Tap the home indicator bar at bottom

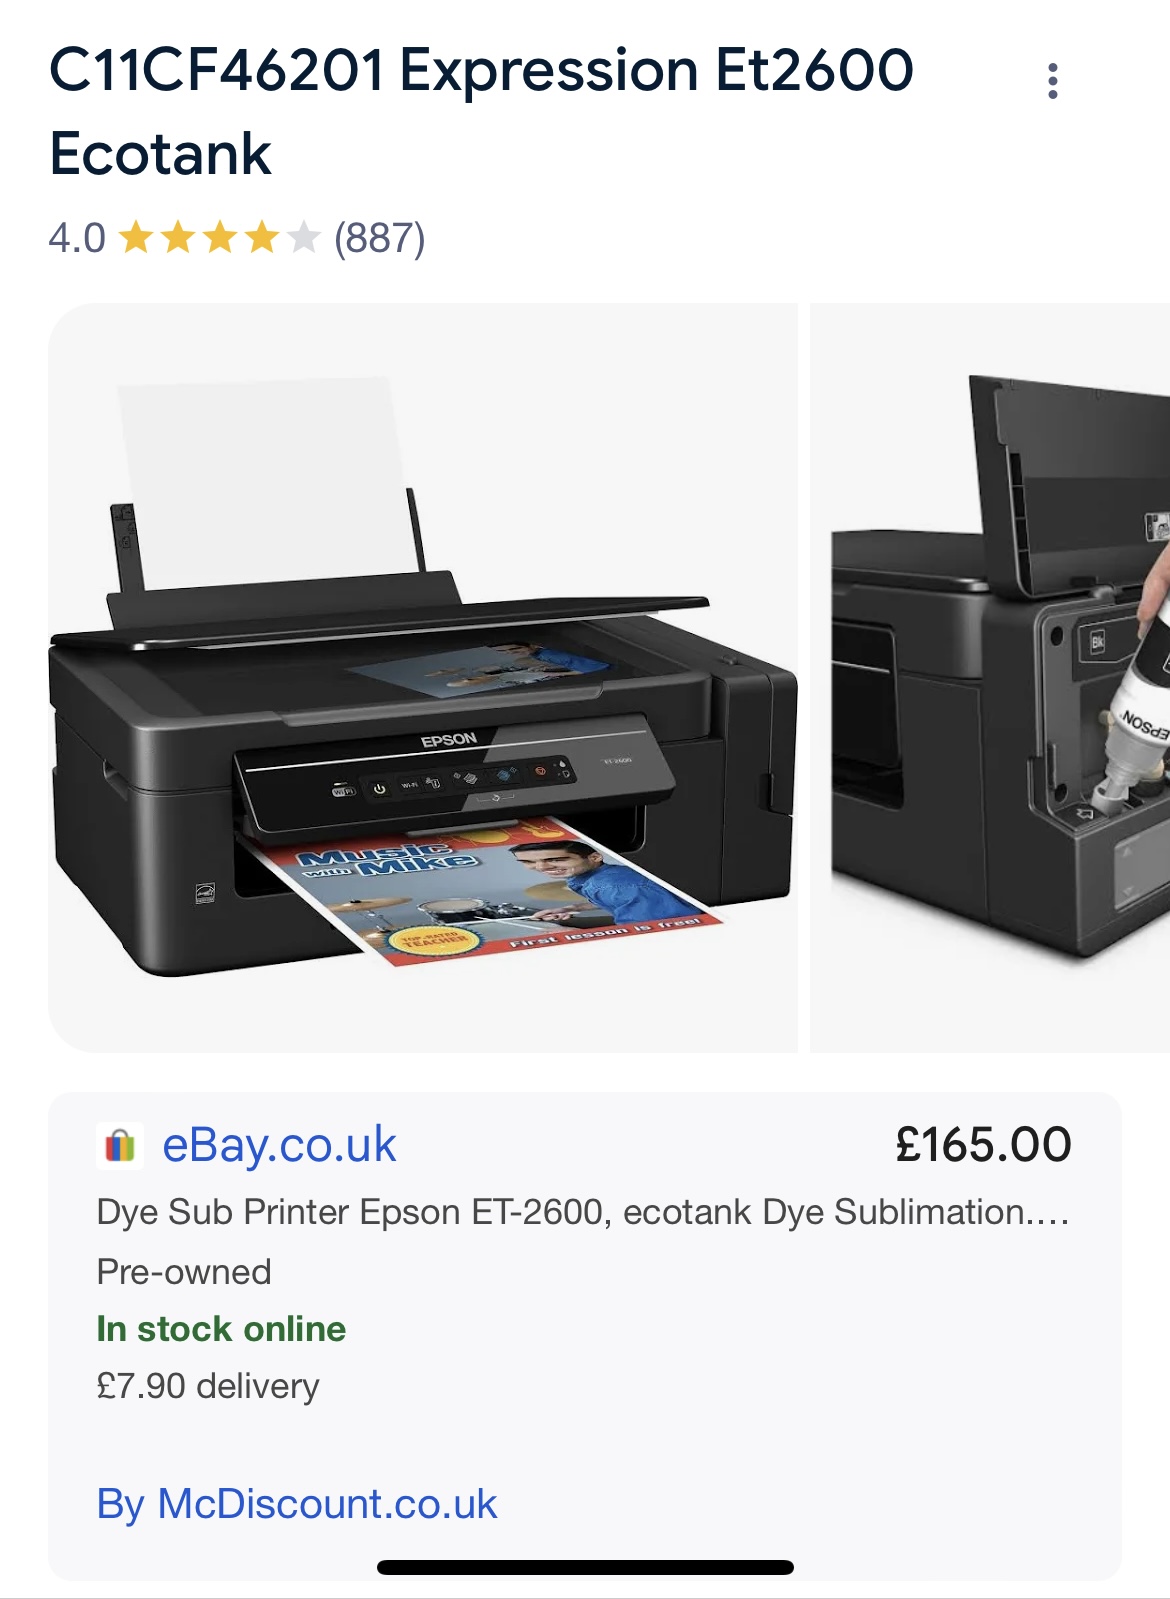(585, 1567)
